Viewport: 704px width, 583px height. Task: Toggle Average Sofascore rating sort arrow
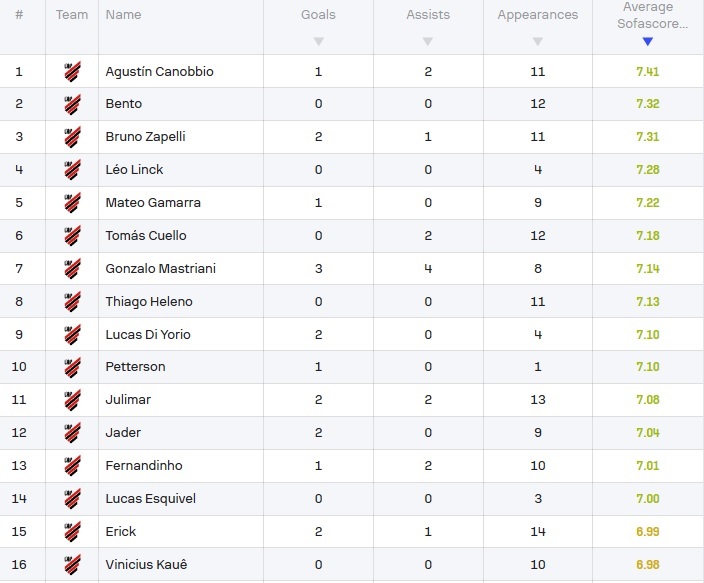(647, 41)
